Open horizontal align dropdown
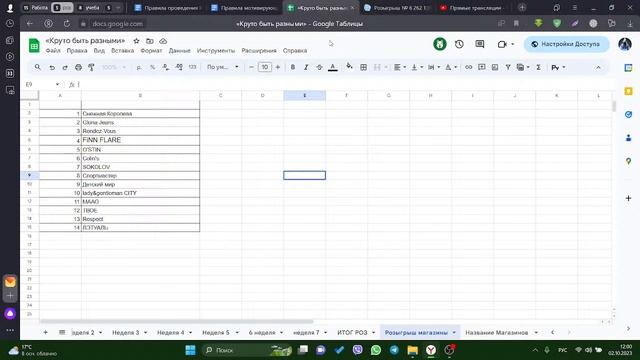The width and height of the screenshot is (640, 360). (x=400, y=67)
